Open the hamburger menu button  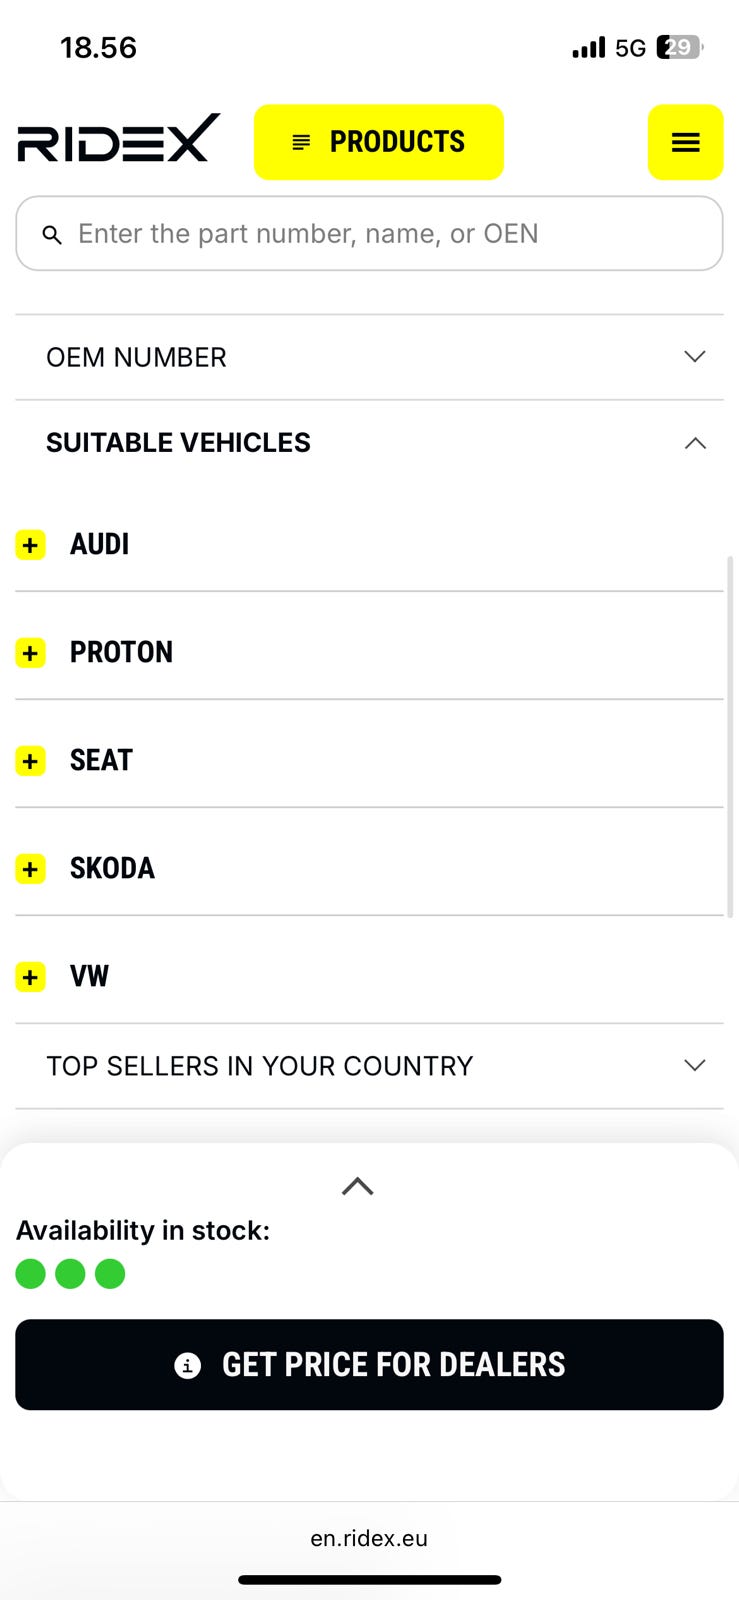click(x=685, y=142)
